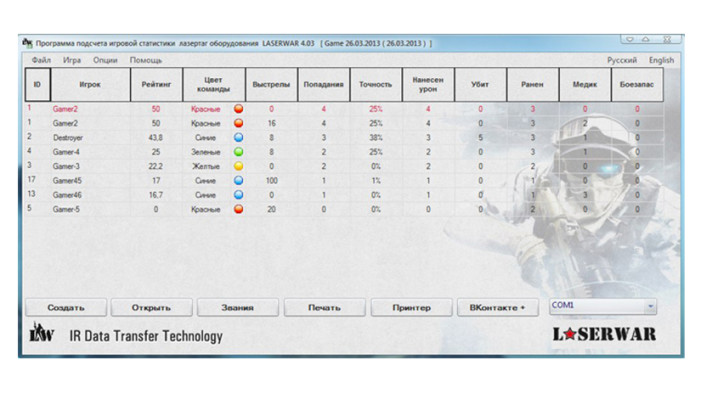Click blue team ball in Gamer45 row
This screenshot has width=701, height=394.
(x=239, y=180)
